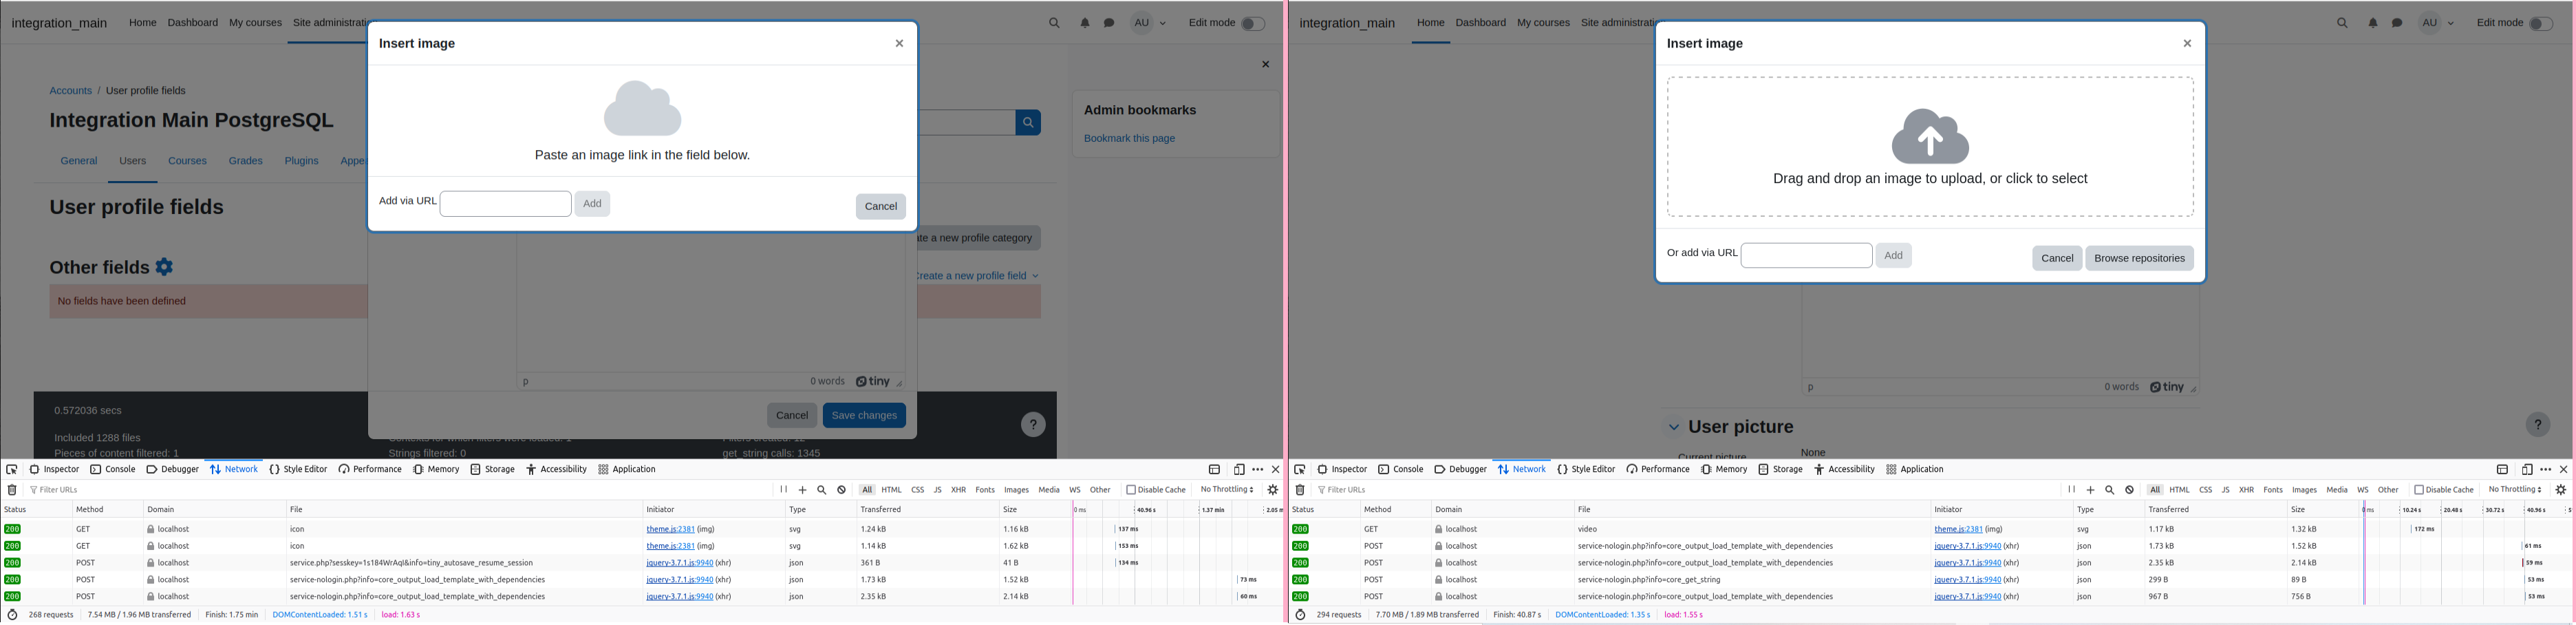Open No Throttling dropdown in right DevTools
2576x625 pixels.
click(2515, 490)
